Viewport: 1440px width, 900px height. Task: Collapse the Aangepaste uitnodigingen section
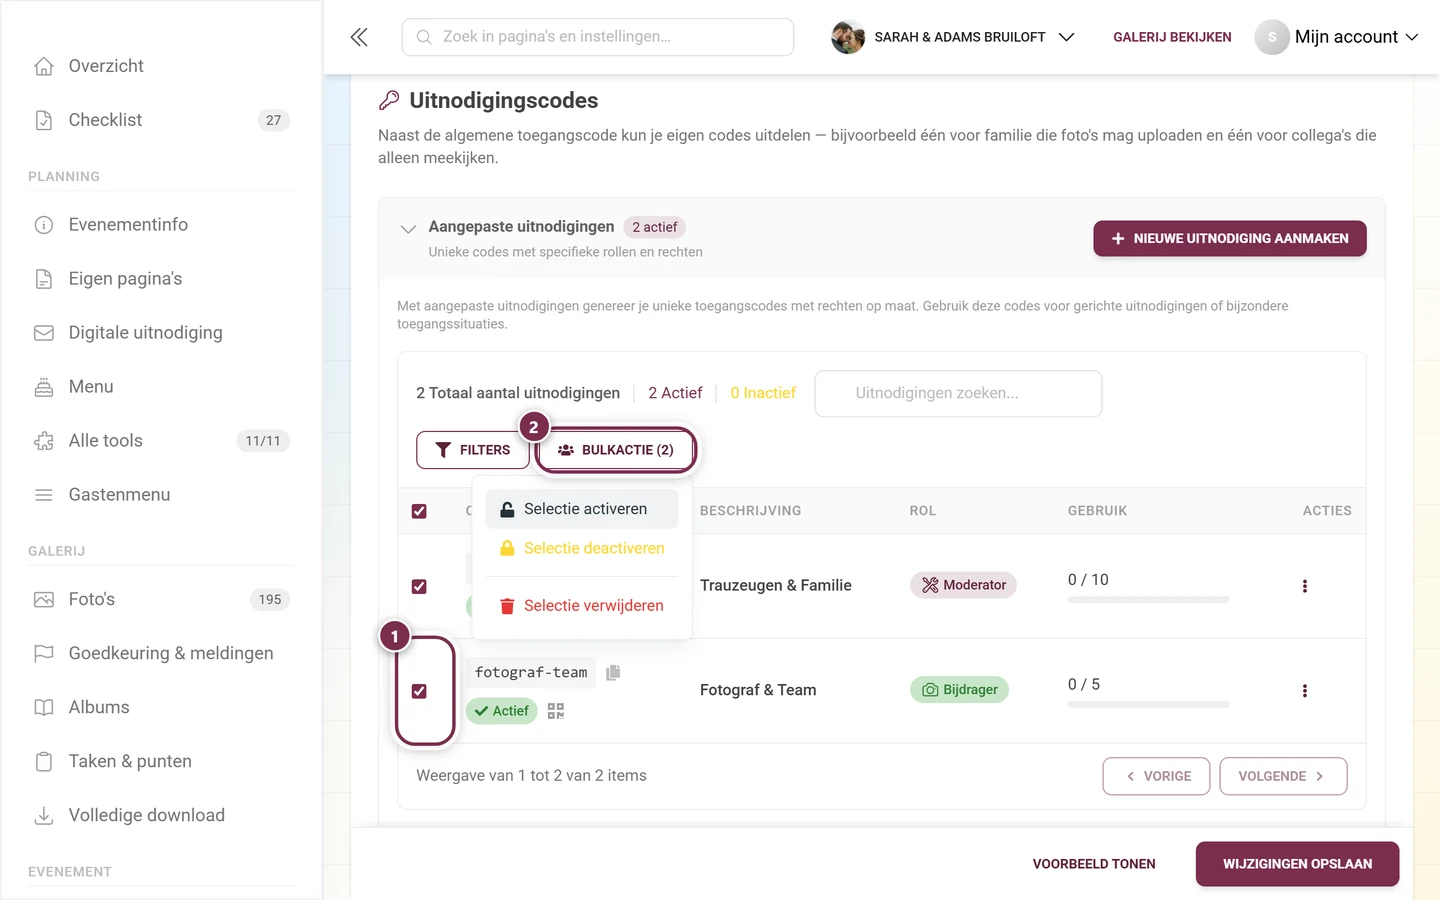408,228
